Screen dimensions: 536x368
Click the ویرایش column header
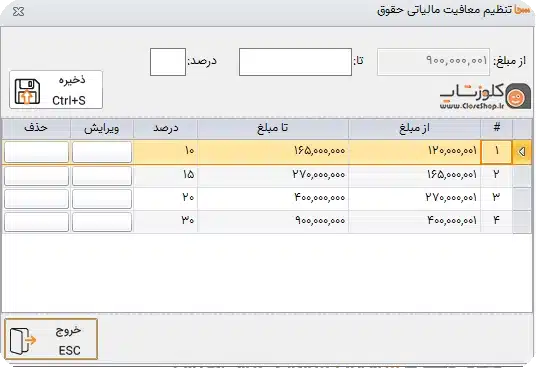(x=102, y=128)
